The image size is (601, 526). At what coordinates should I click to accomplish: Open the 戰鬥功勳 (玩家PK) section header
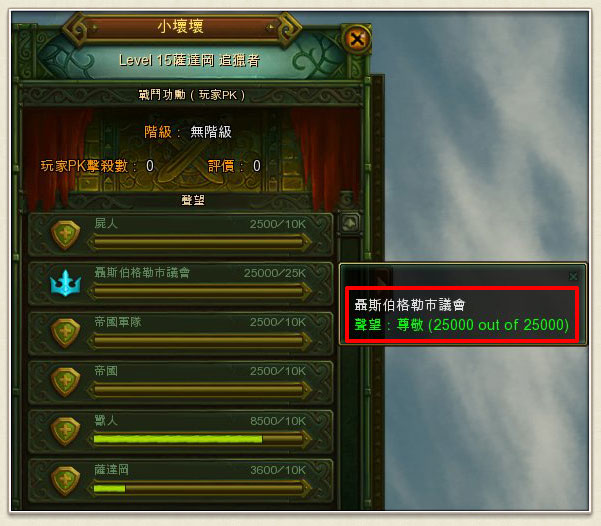[192, 95]
